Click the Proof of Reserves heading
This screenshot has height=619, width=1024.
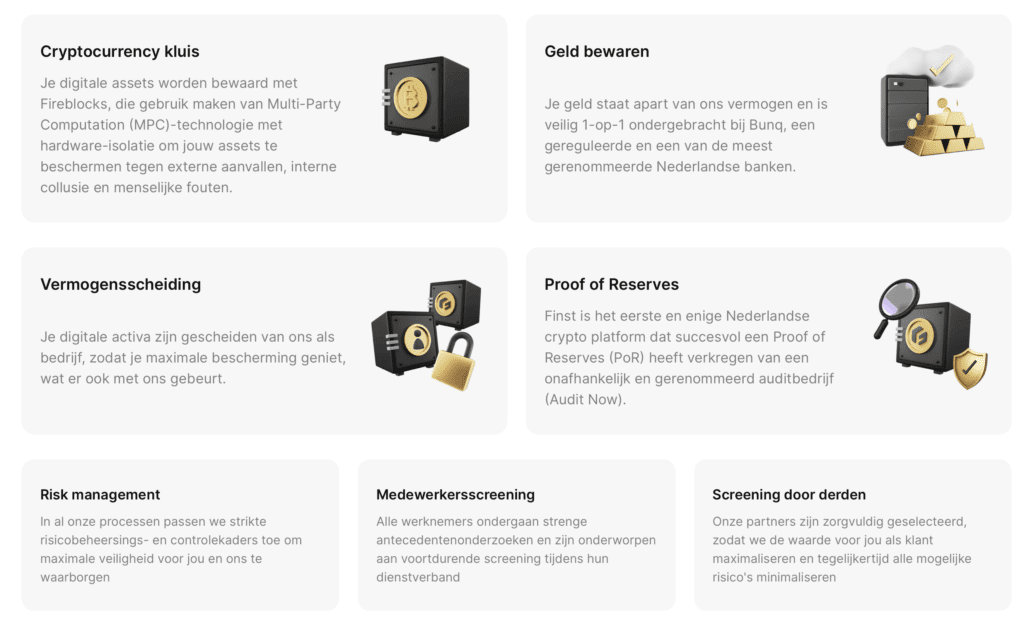[x=612, y=285]
